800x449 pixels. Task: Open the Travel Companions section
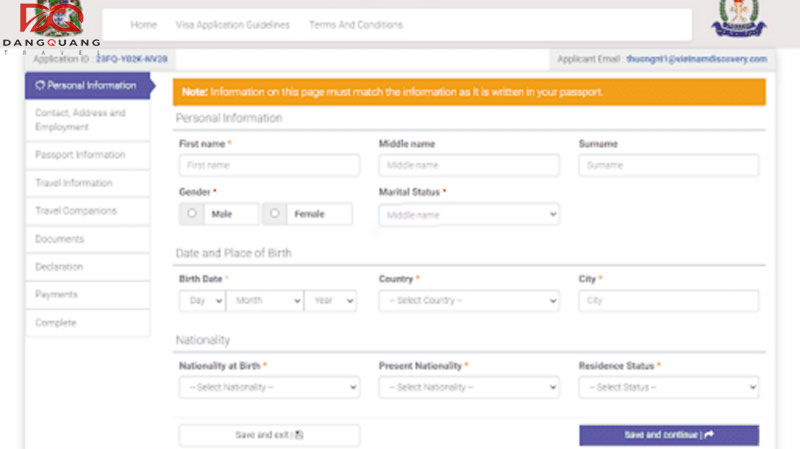pos(76,211)
